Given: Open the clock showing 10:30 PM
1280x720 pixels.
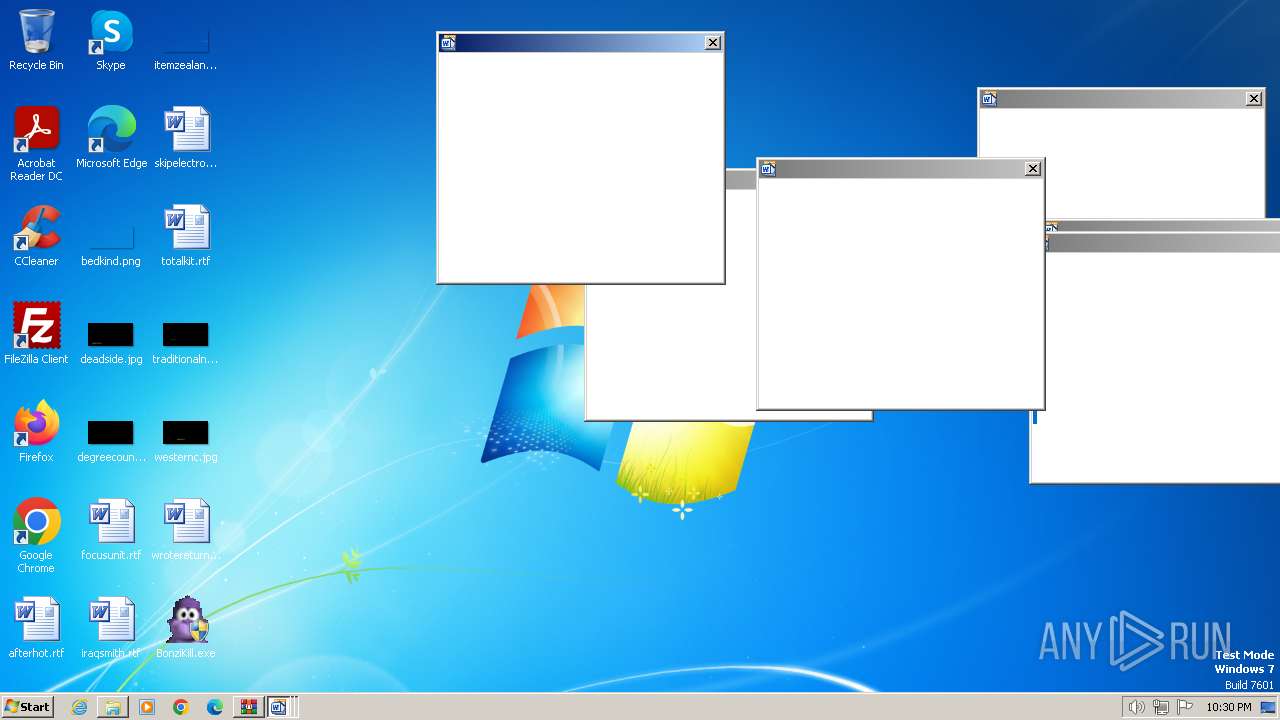Looking at the screenshot, I should (x=1228, y=707).
